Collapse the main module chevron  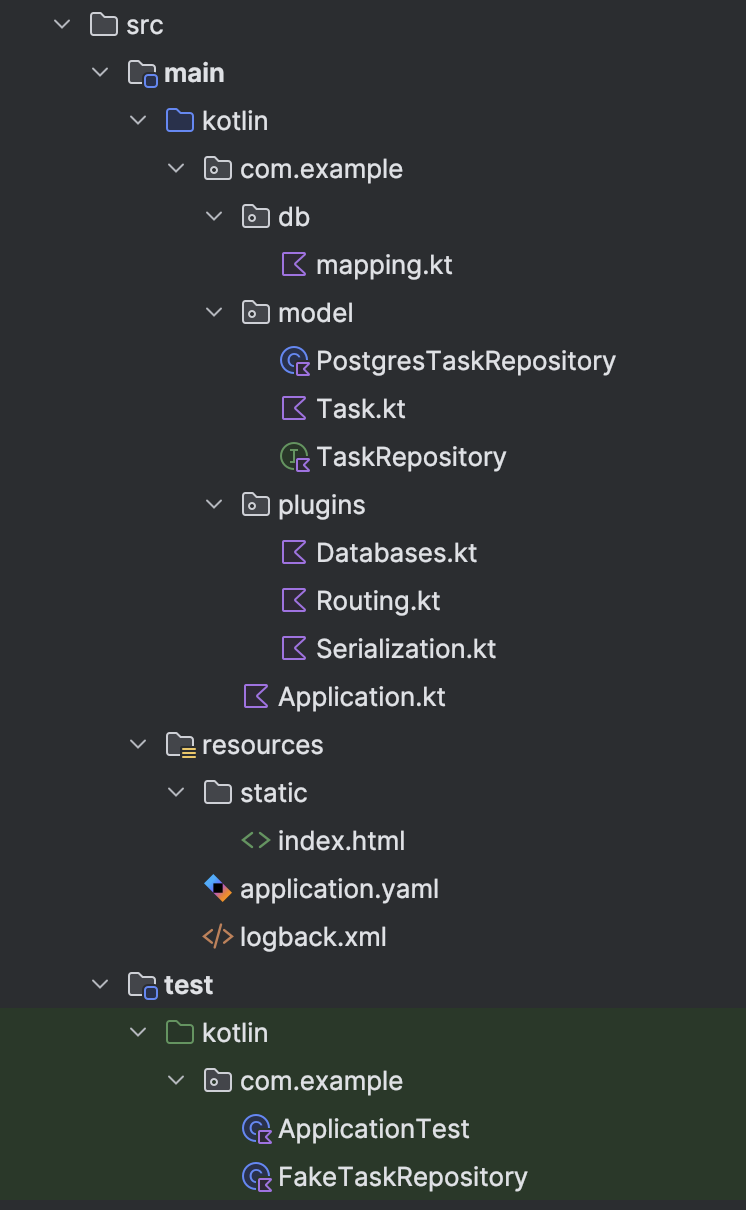100,73
